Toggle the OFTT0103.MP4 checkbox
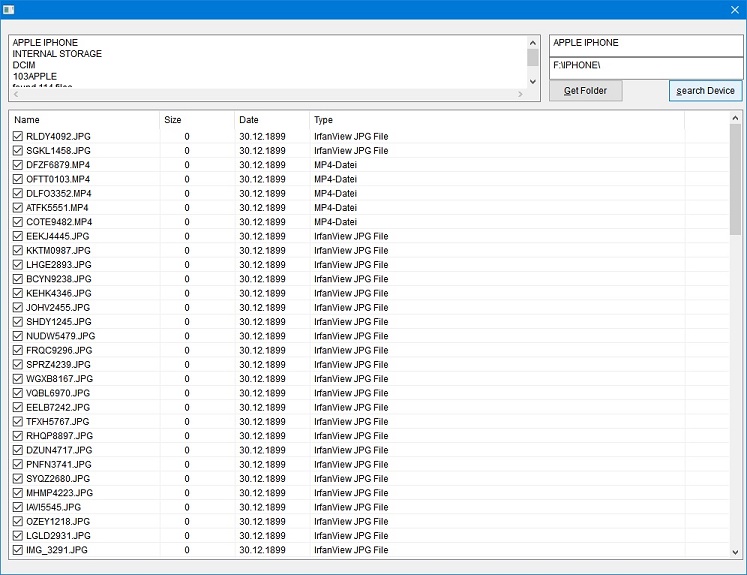 tap(18, 179)
